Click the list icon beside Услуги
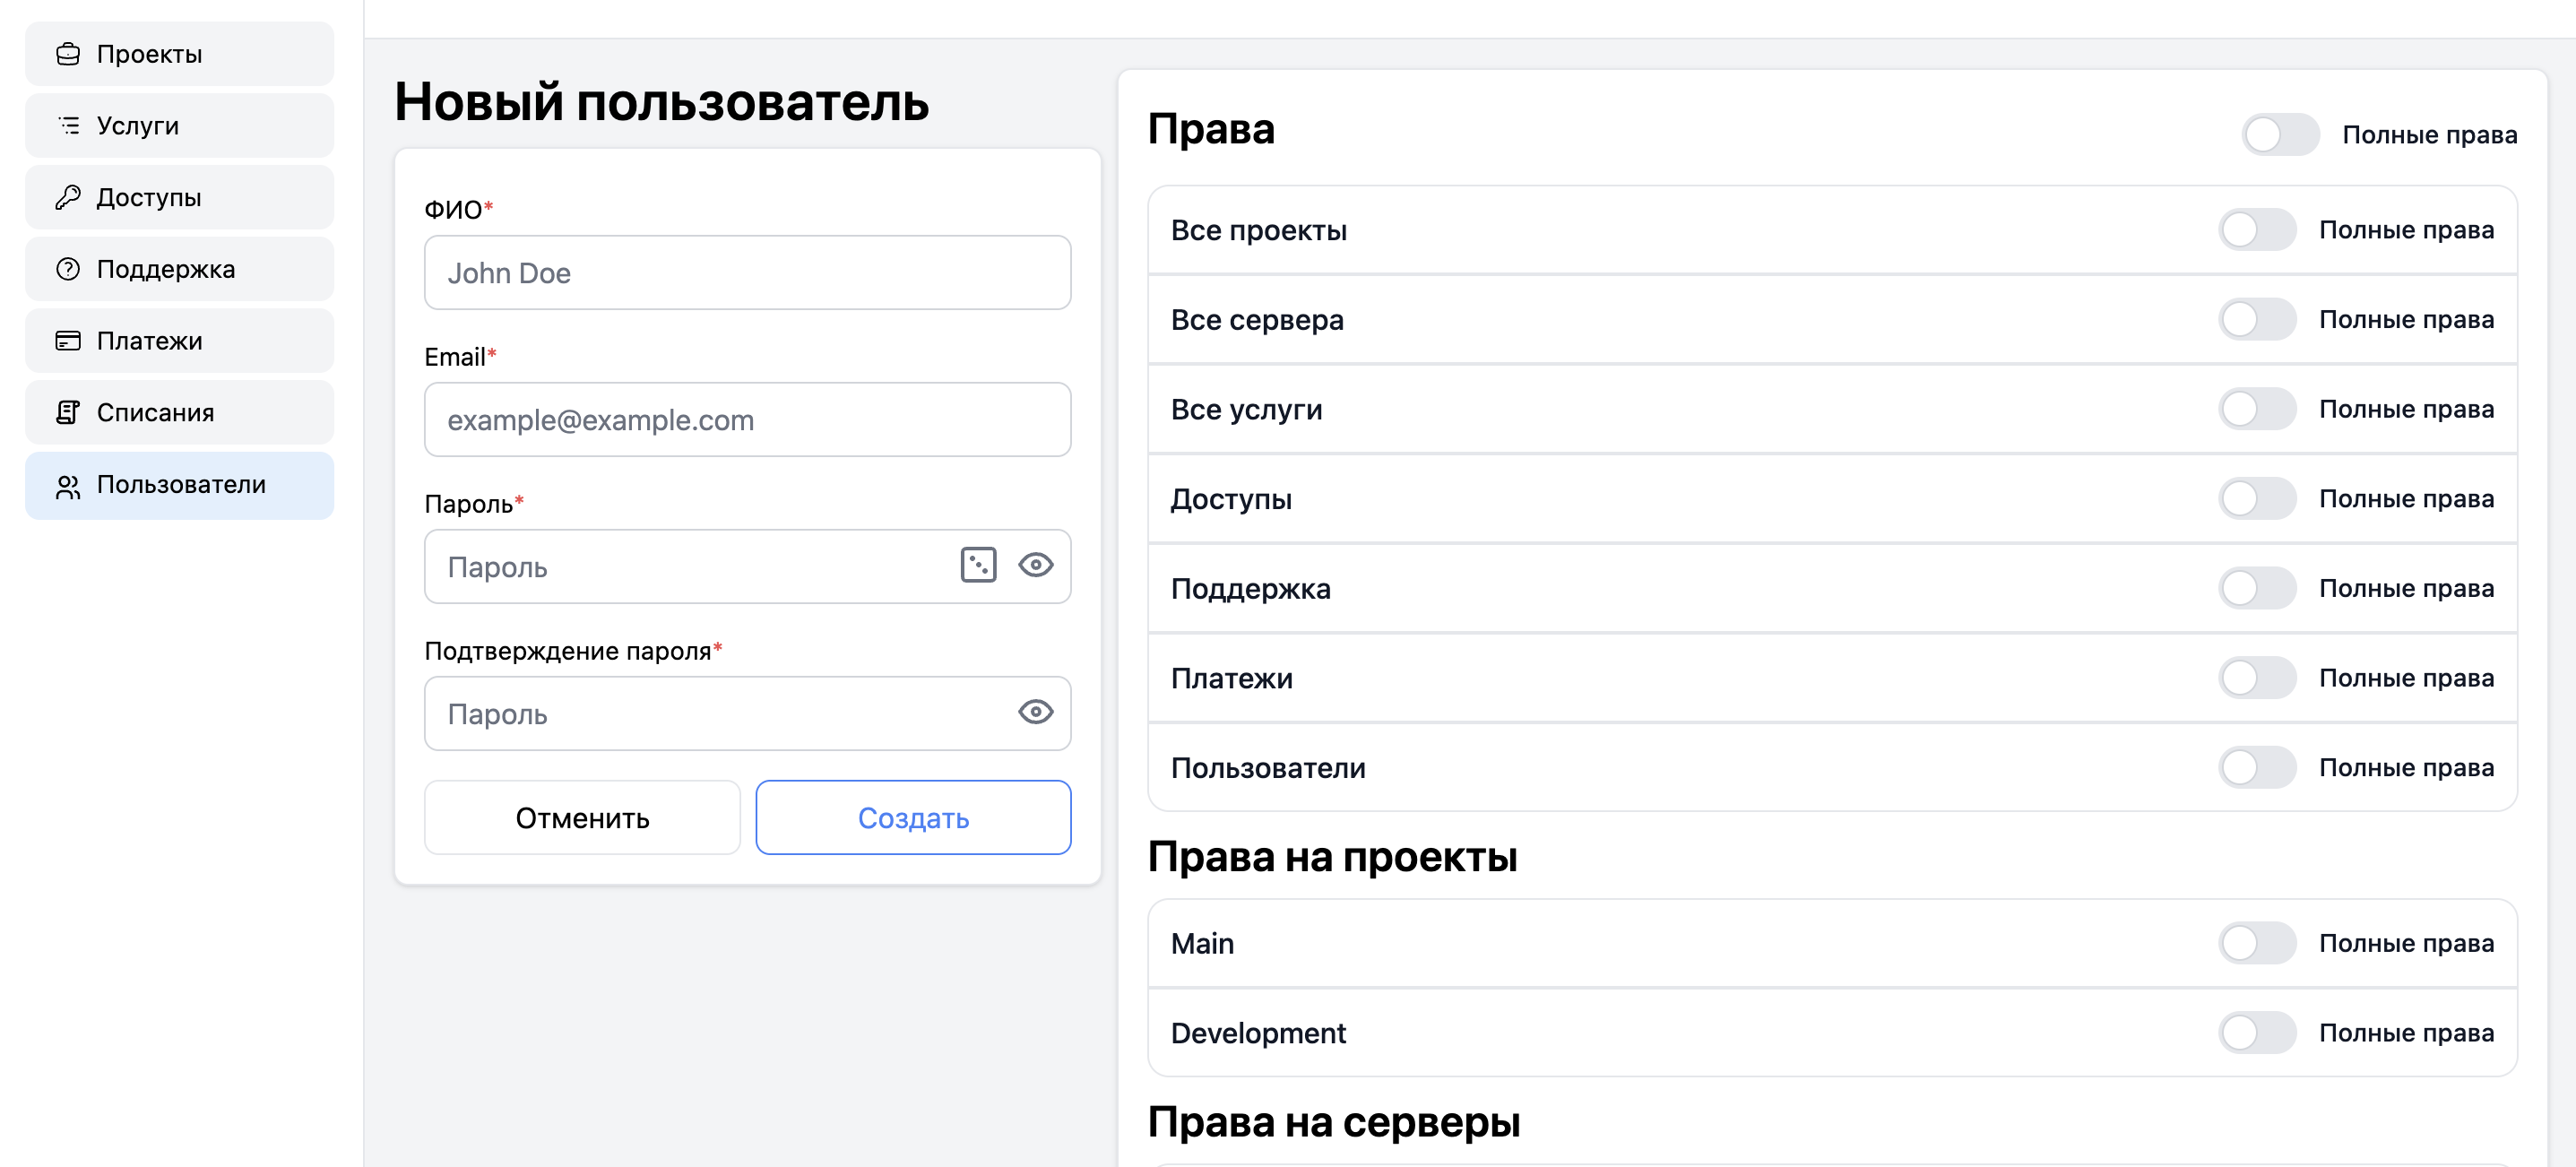 point(68,125)
